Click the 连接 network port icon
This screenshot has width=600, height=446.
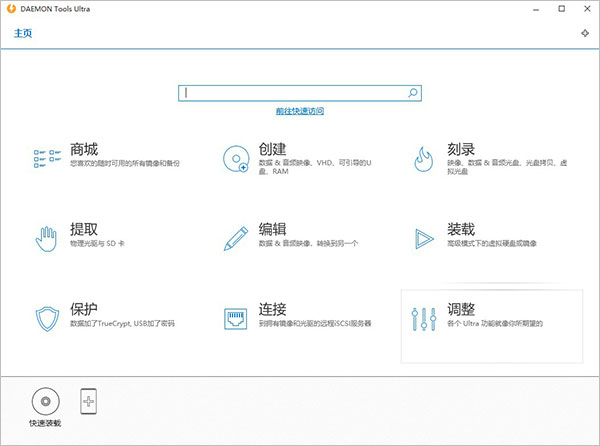tap(235, 319)
